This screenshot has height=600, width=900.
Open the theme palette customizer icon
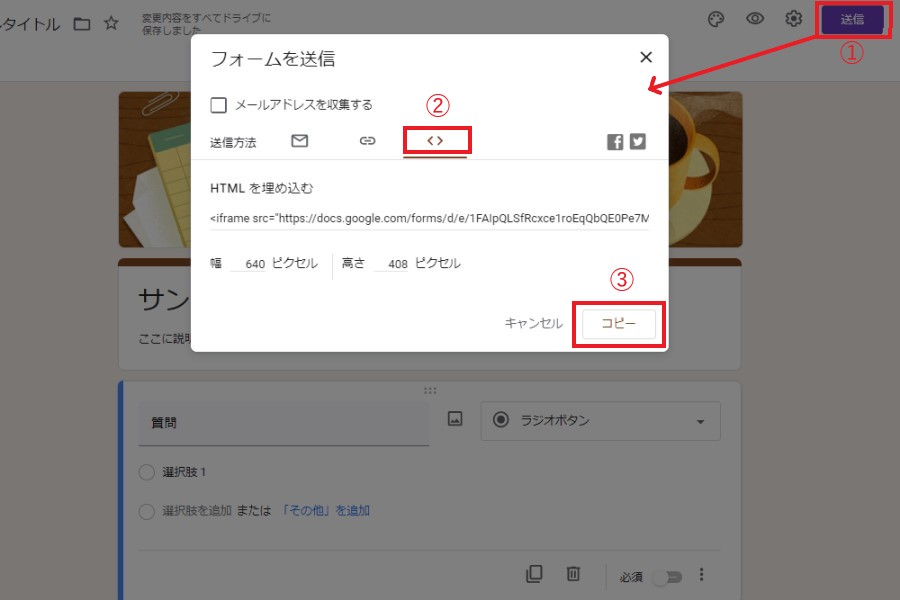pyautogui.click(x=715, y=20)
